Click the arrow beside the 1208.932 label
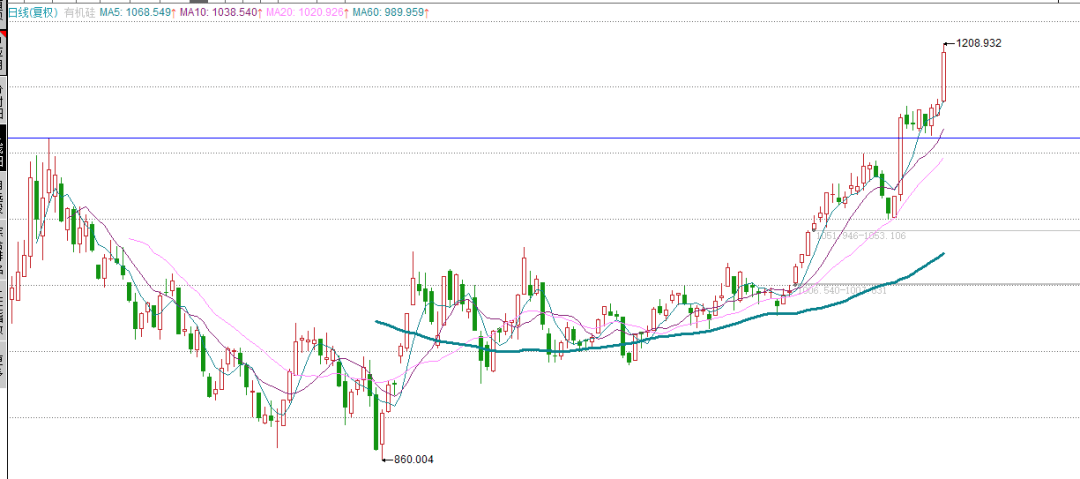 click(949, 43)
